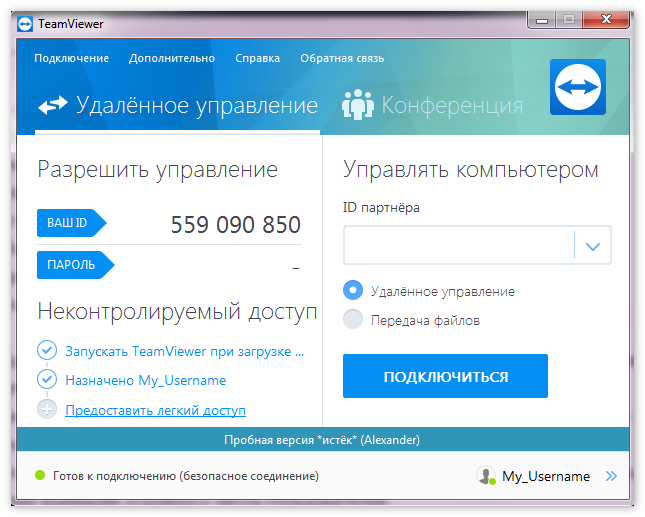Click the Неконтролируемый доступ heading
This screenshot has height=517, width=645.
tap(177, 312)
